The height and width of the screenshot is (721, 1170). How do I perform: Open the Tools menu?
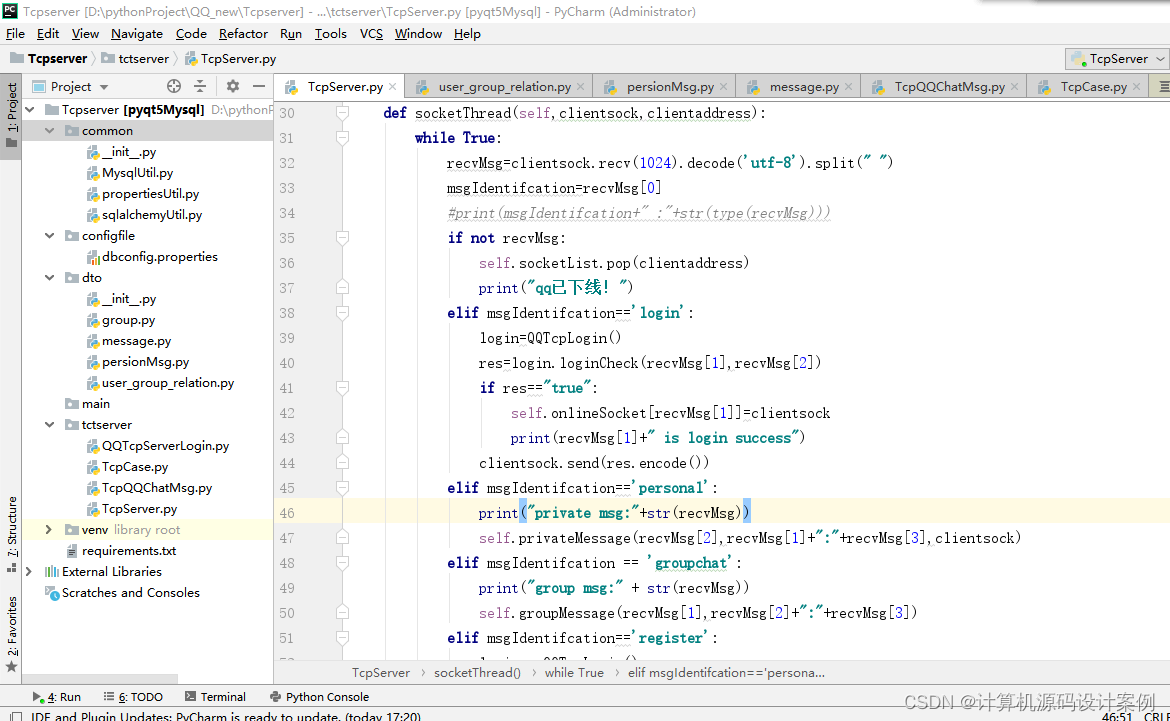[x=331, y=34]
